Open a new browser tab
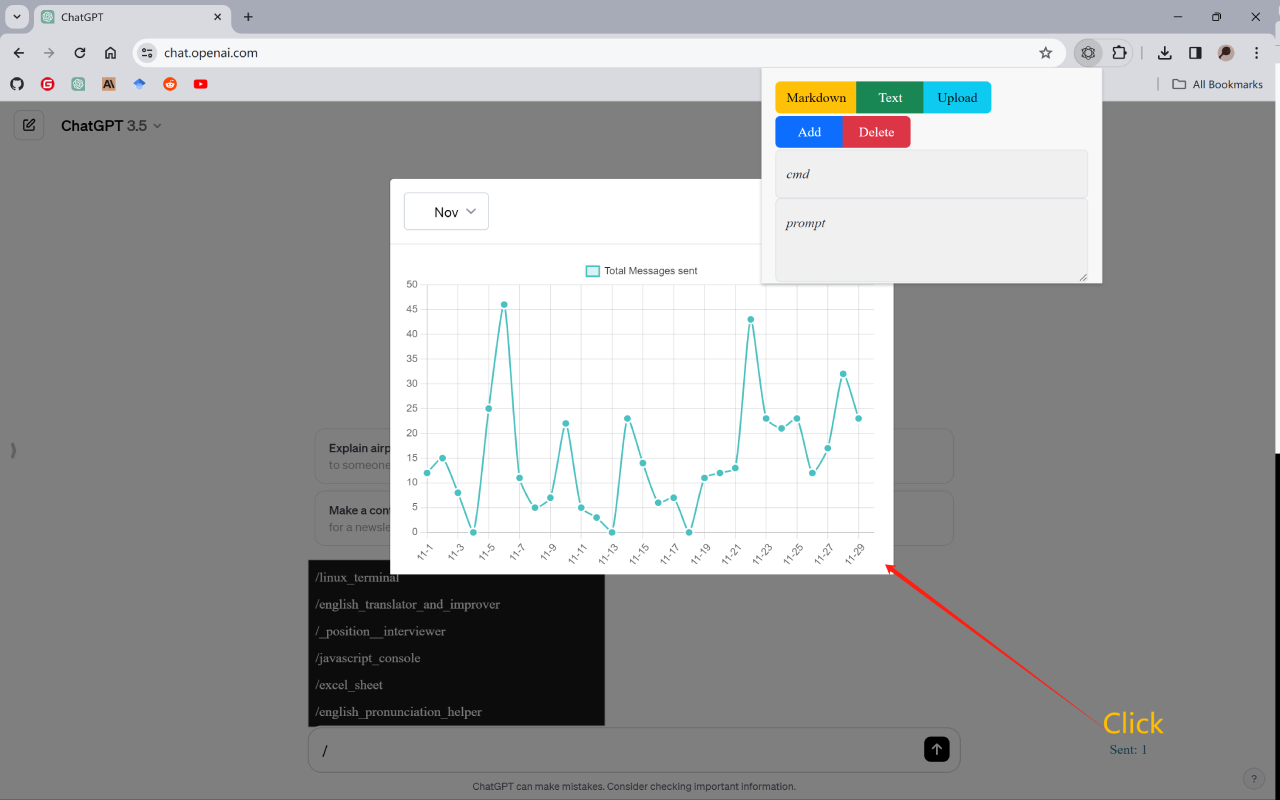This screenshot has height=800, width=1280. click(248, 17)
